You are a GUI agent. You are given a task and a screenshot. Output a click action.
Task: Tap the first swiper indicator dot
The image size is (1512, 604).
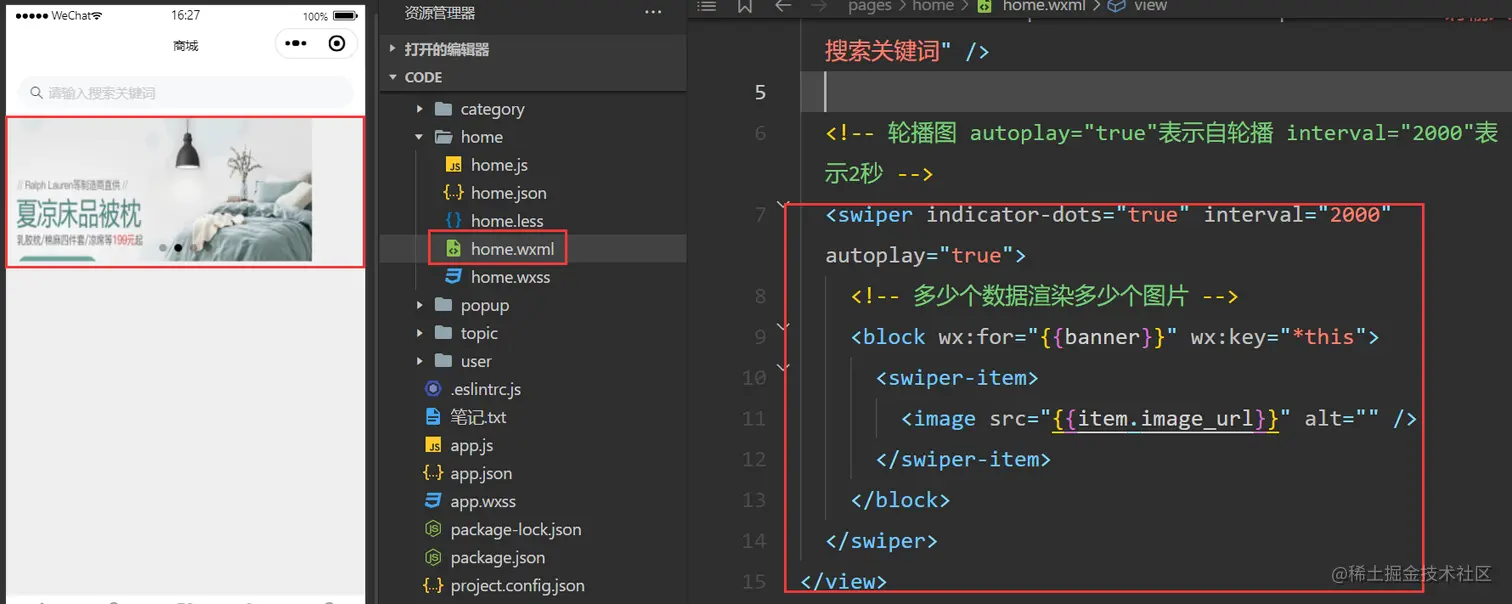click(163, 247)
